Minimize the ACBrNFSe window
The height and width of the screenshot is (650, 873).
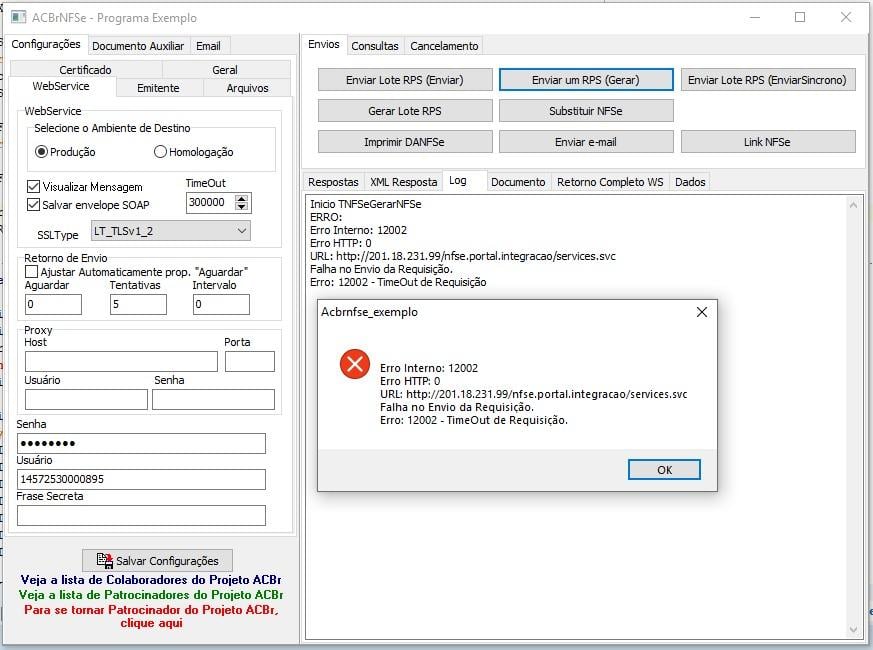(x=755, y=17)
